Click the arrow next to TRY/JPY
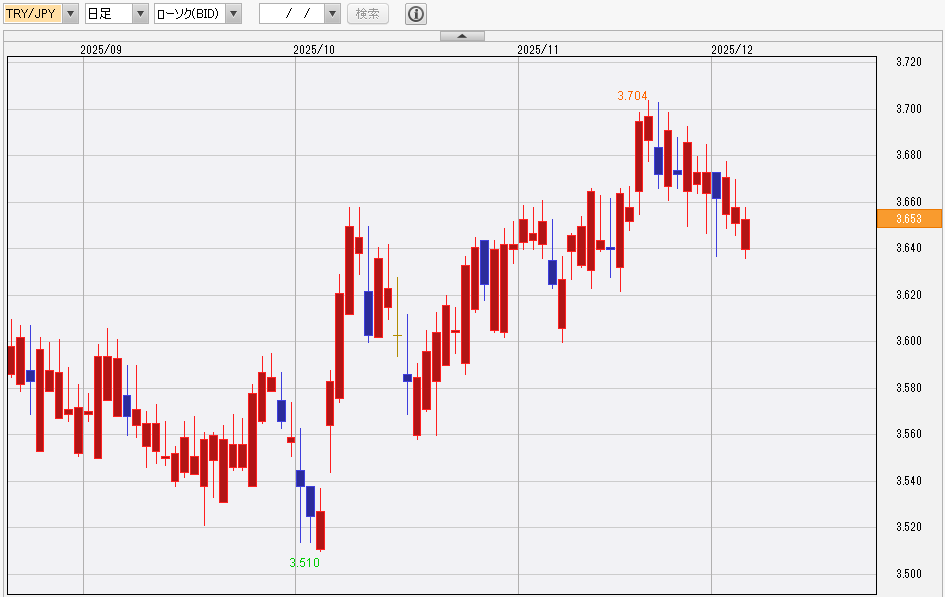945x597 pixels. (71, 13)
